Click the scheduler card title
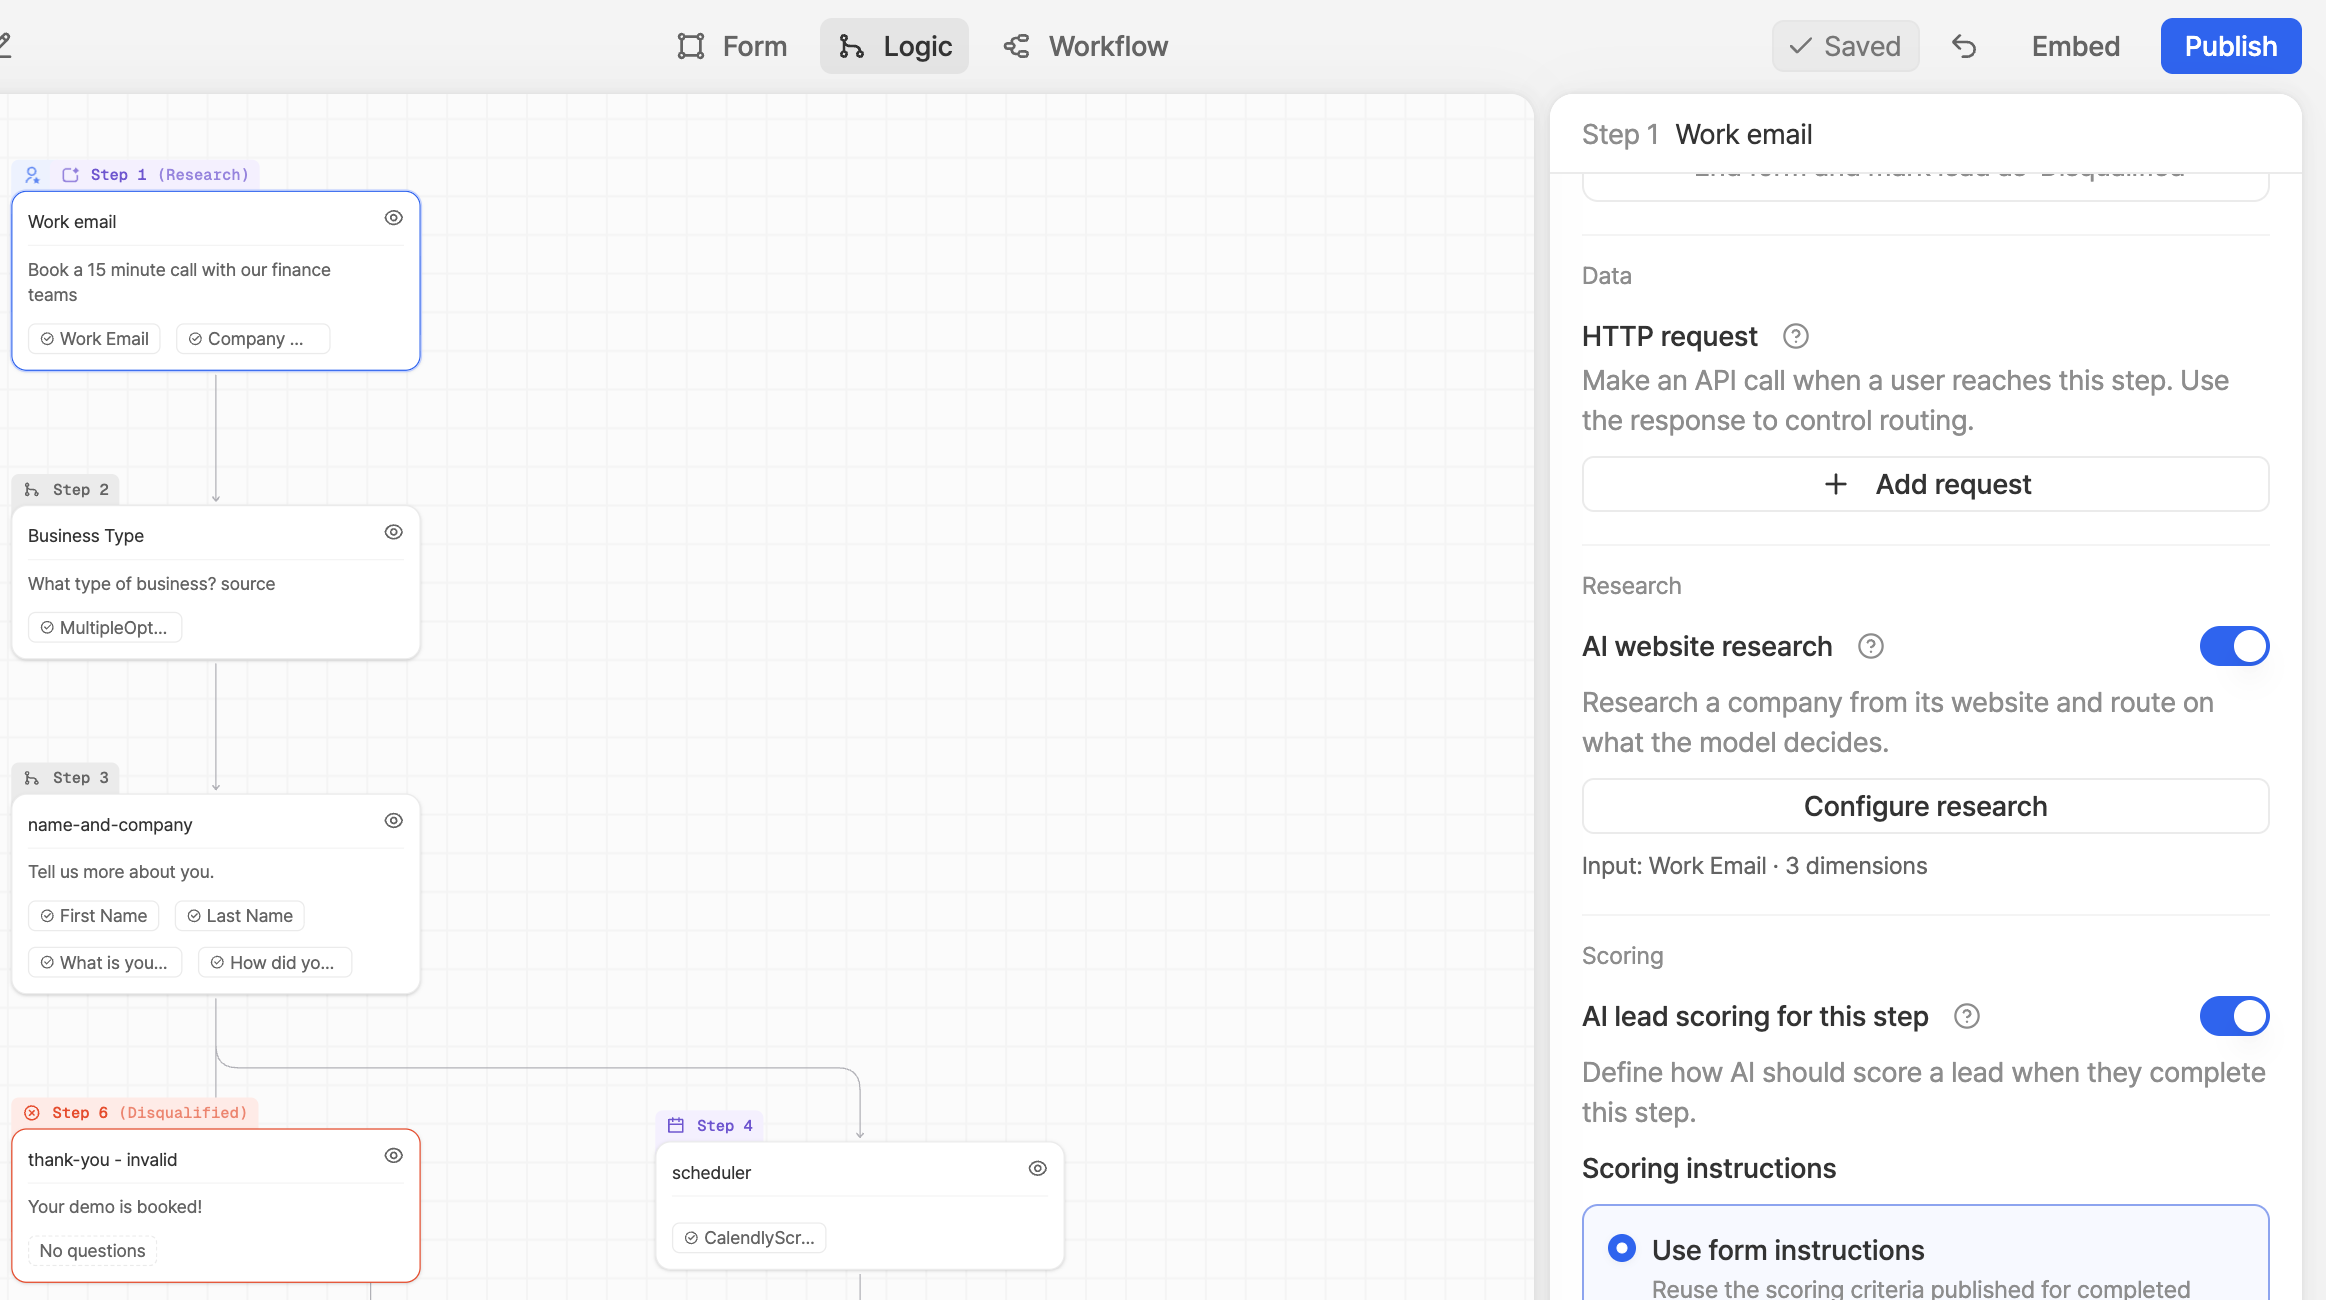The height and width of the screenshot is (1300, 2326). pyautogui.click(x=711, y=1173)
